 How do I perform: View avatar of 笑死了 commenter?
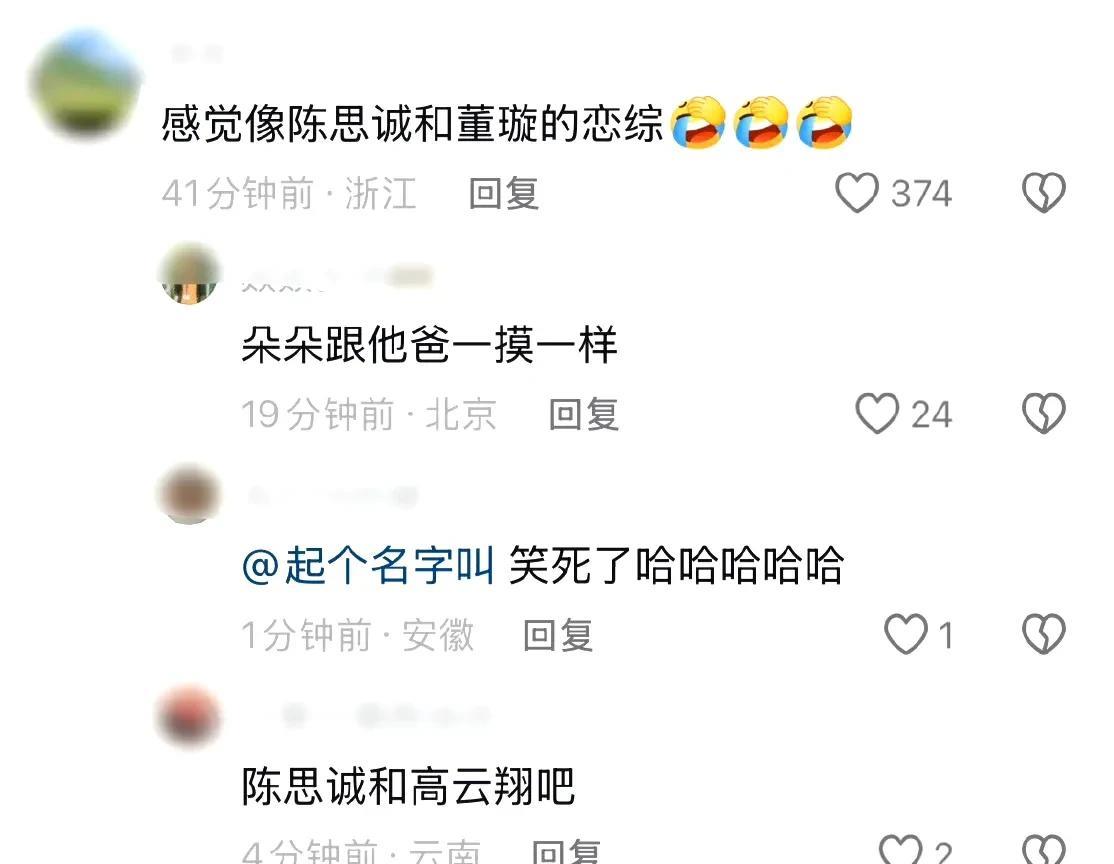coord(189,494)
